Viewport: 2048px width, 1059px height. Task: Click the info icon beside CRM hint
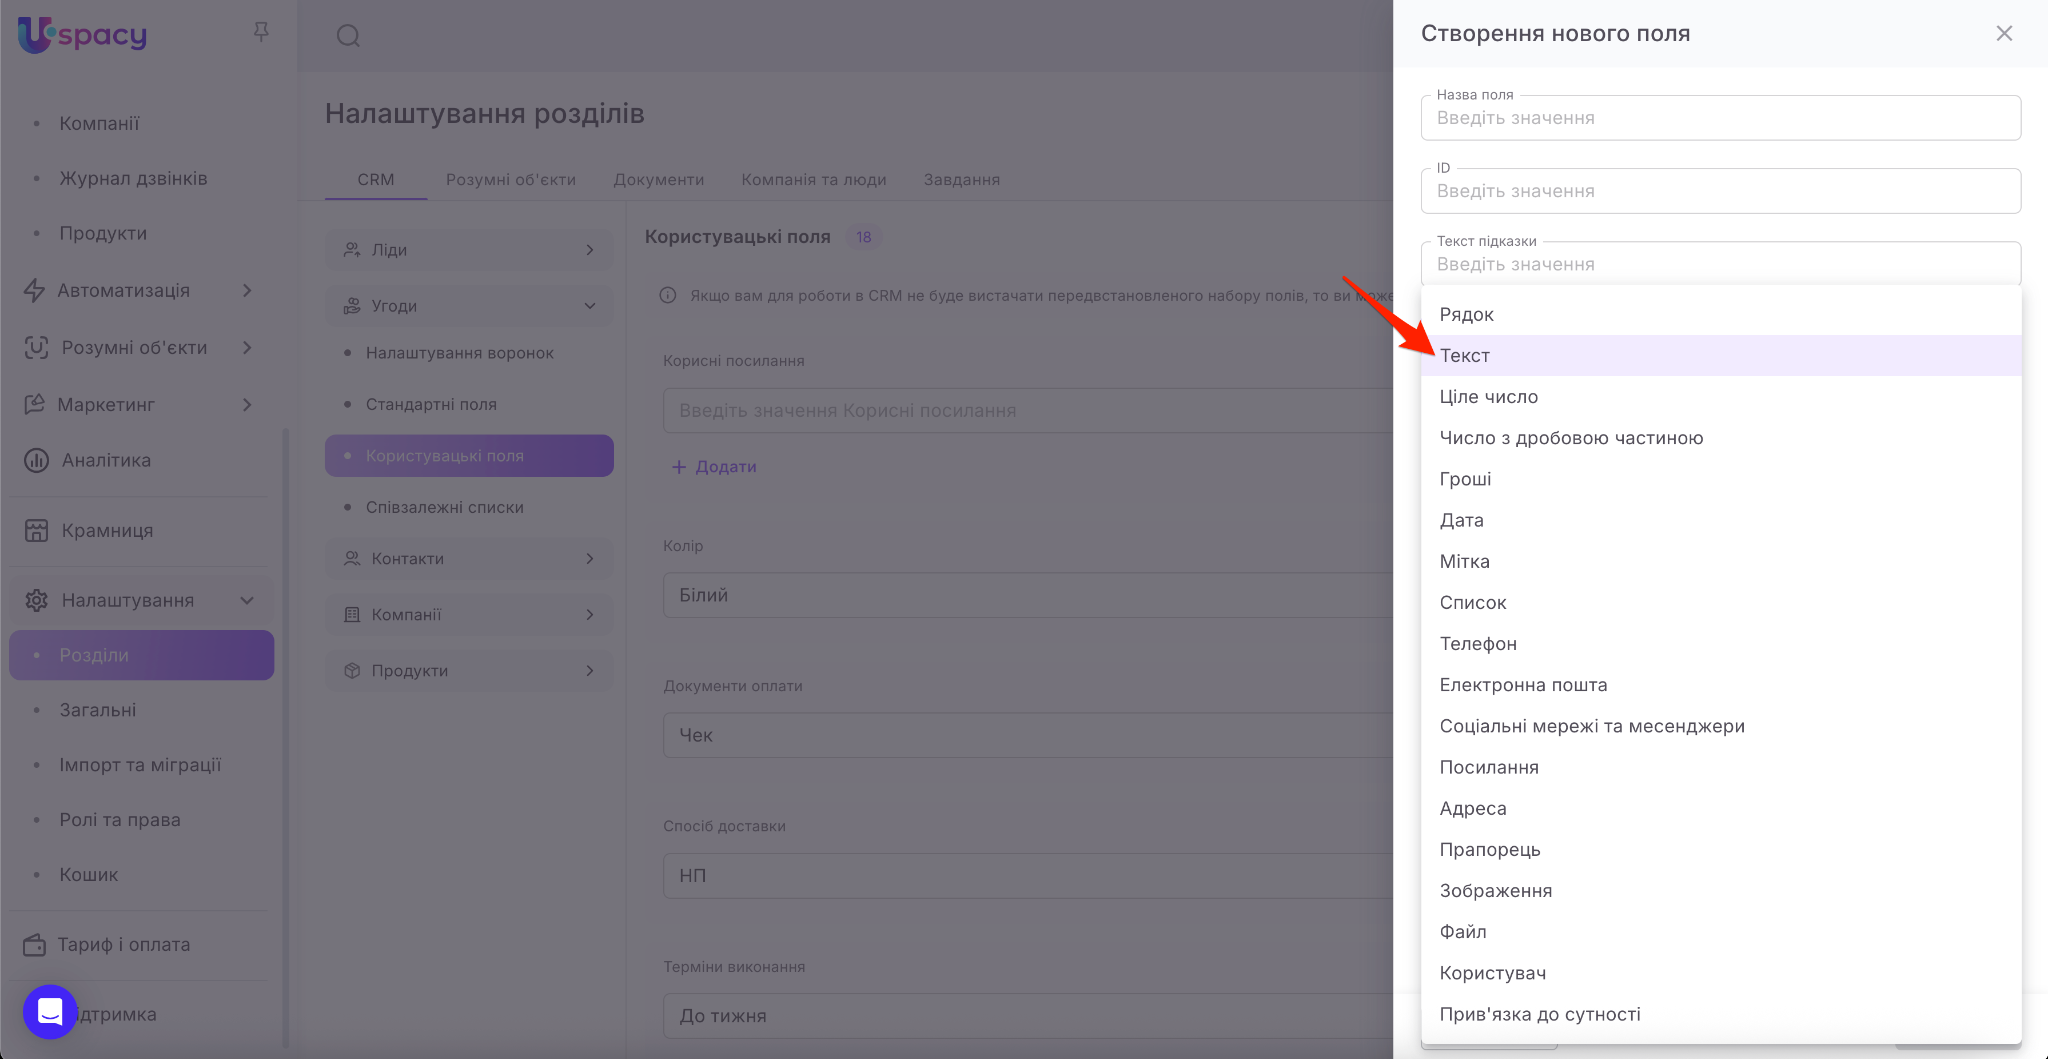[668, 295]
